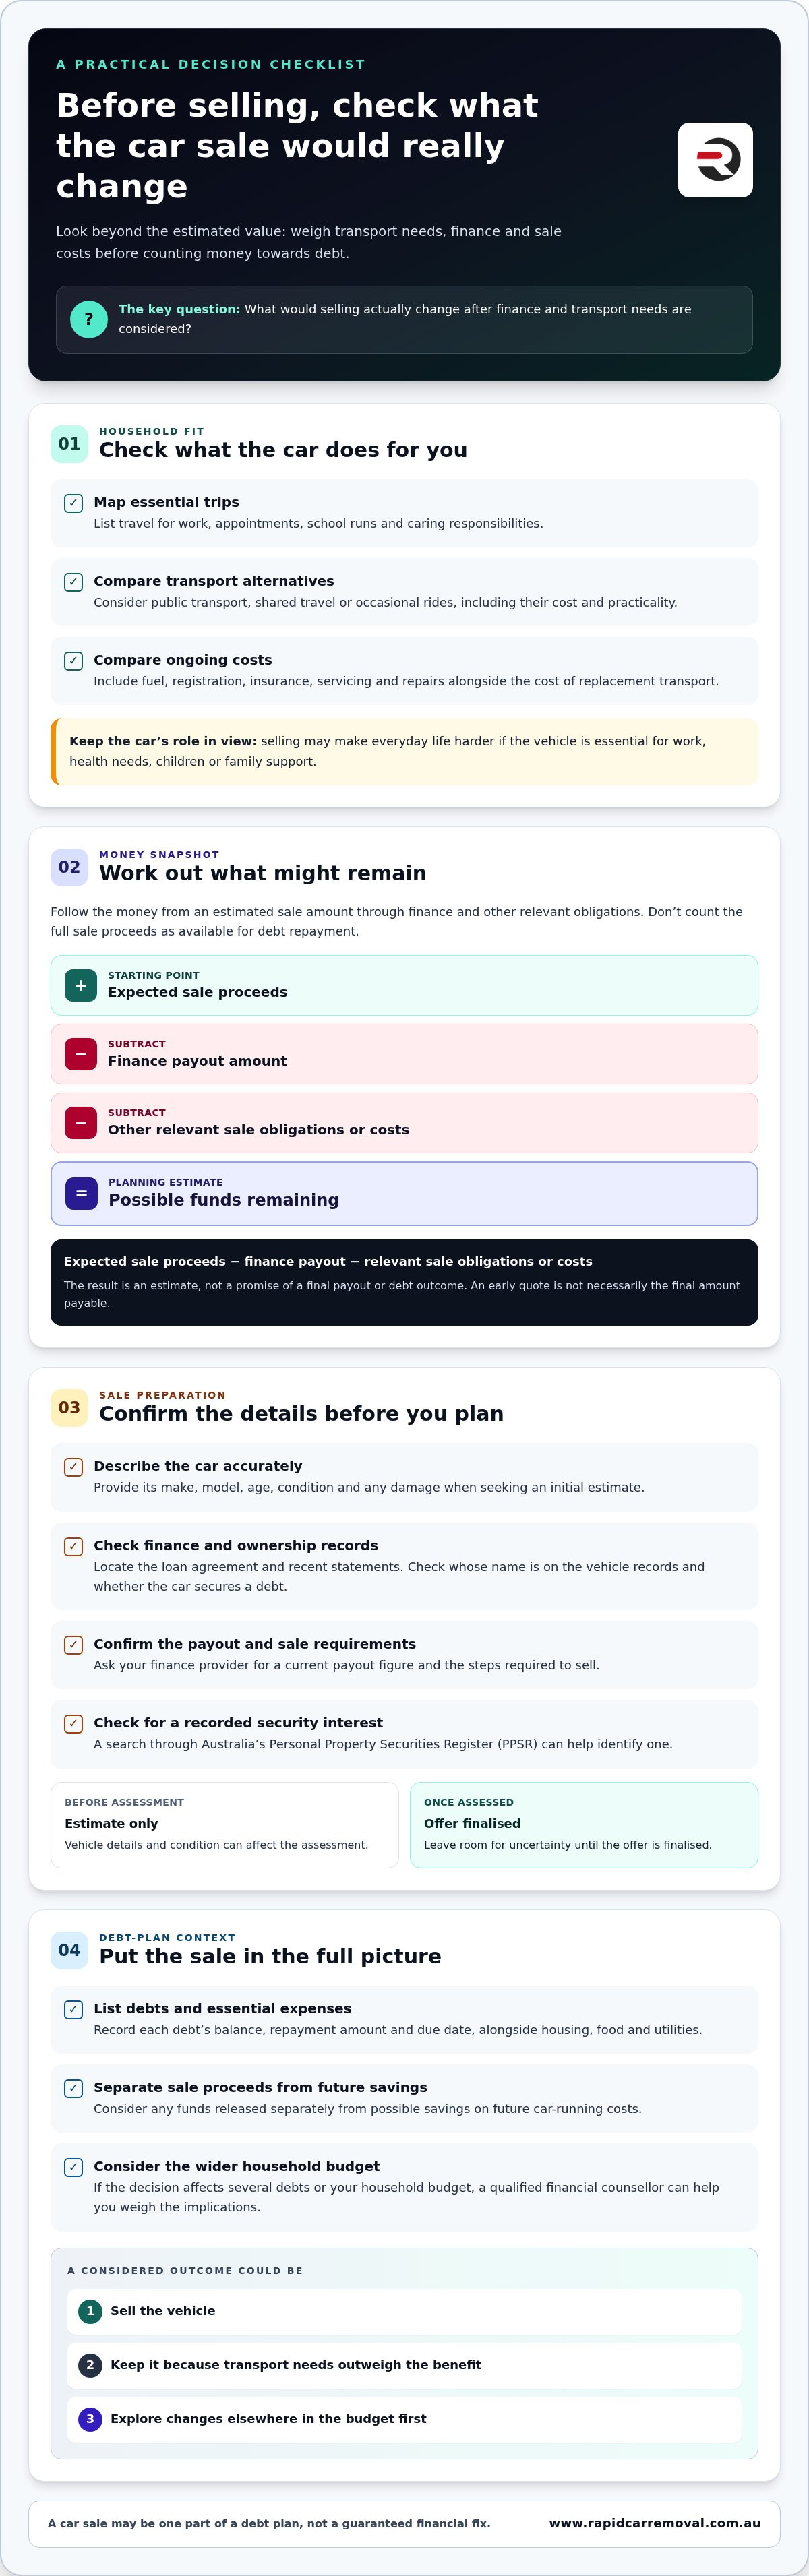Toggle the List debts and essential expenses checkbox
Screen dimensions: 809x2576
pos(73,2010)
